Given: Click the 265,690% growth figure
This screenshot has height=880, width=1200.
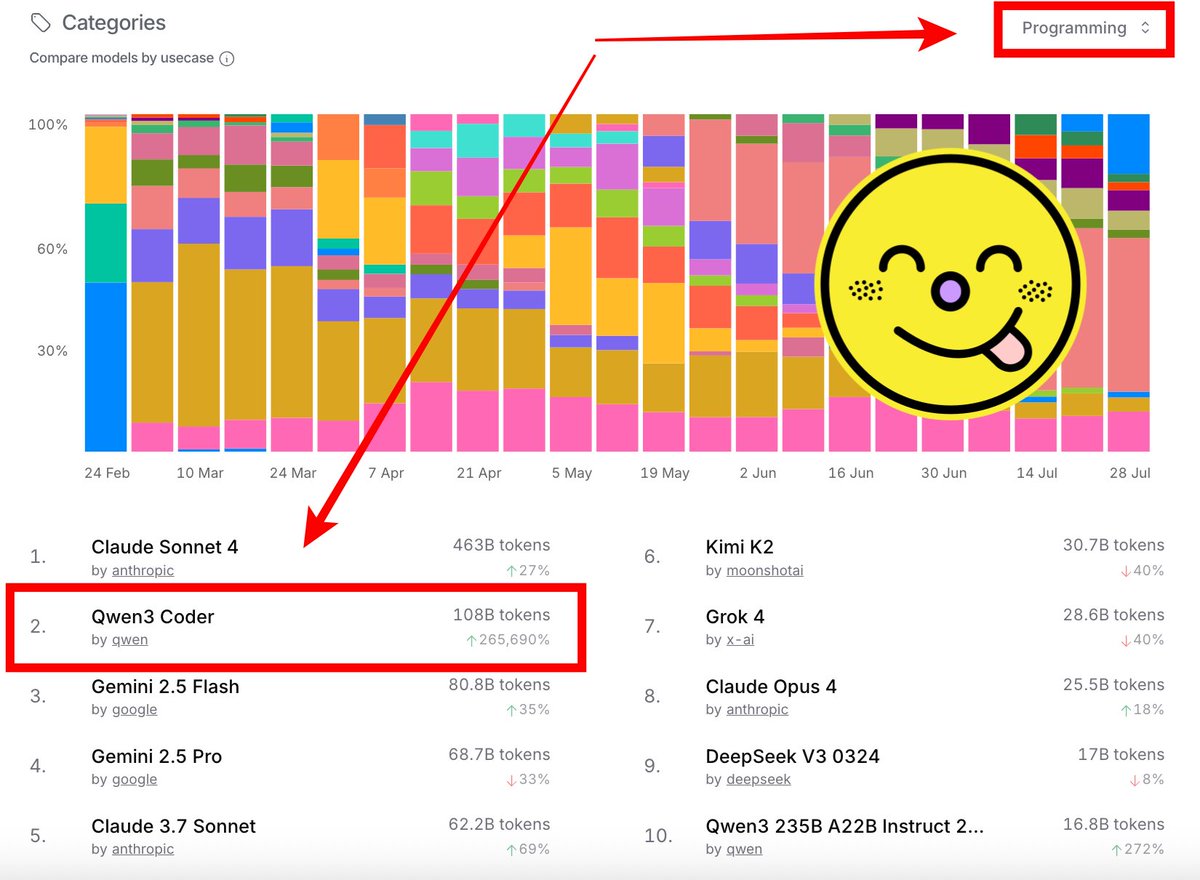Looking at the screenshot, I should (508, 640).
